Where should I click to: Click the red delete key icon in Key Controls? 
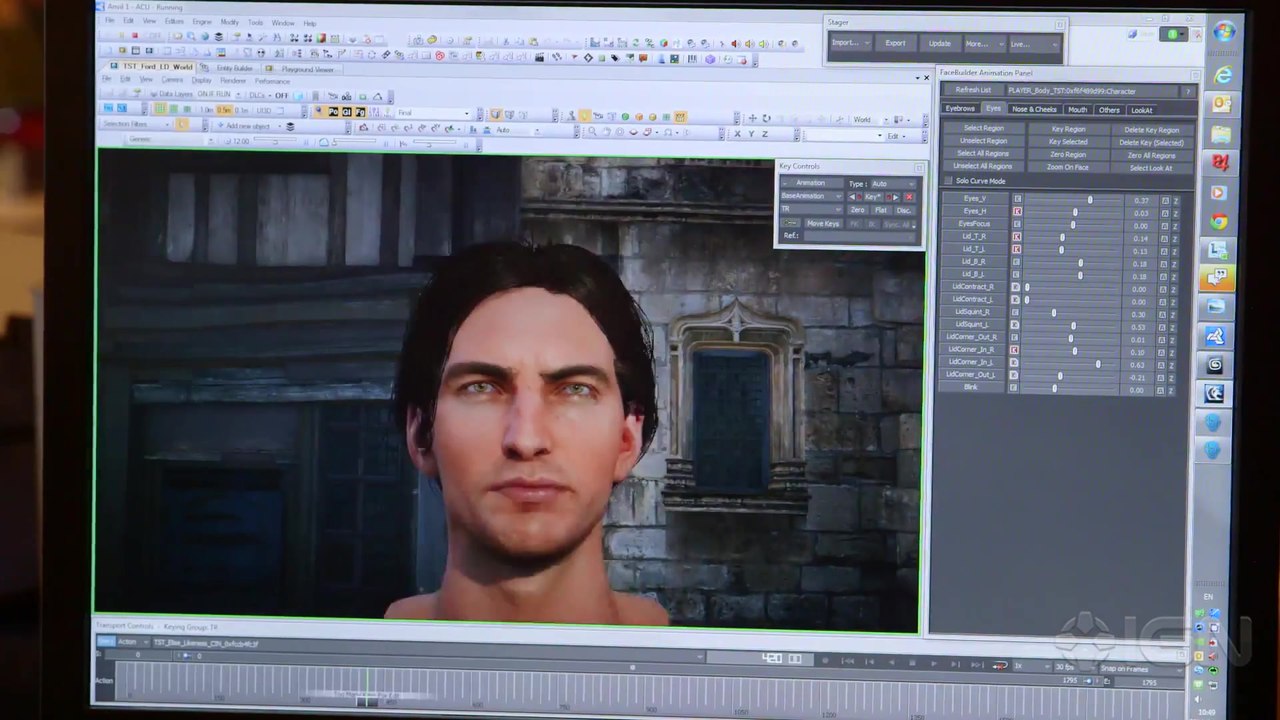[908, 197]
